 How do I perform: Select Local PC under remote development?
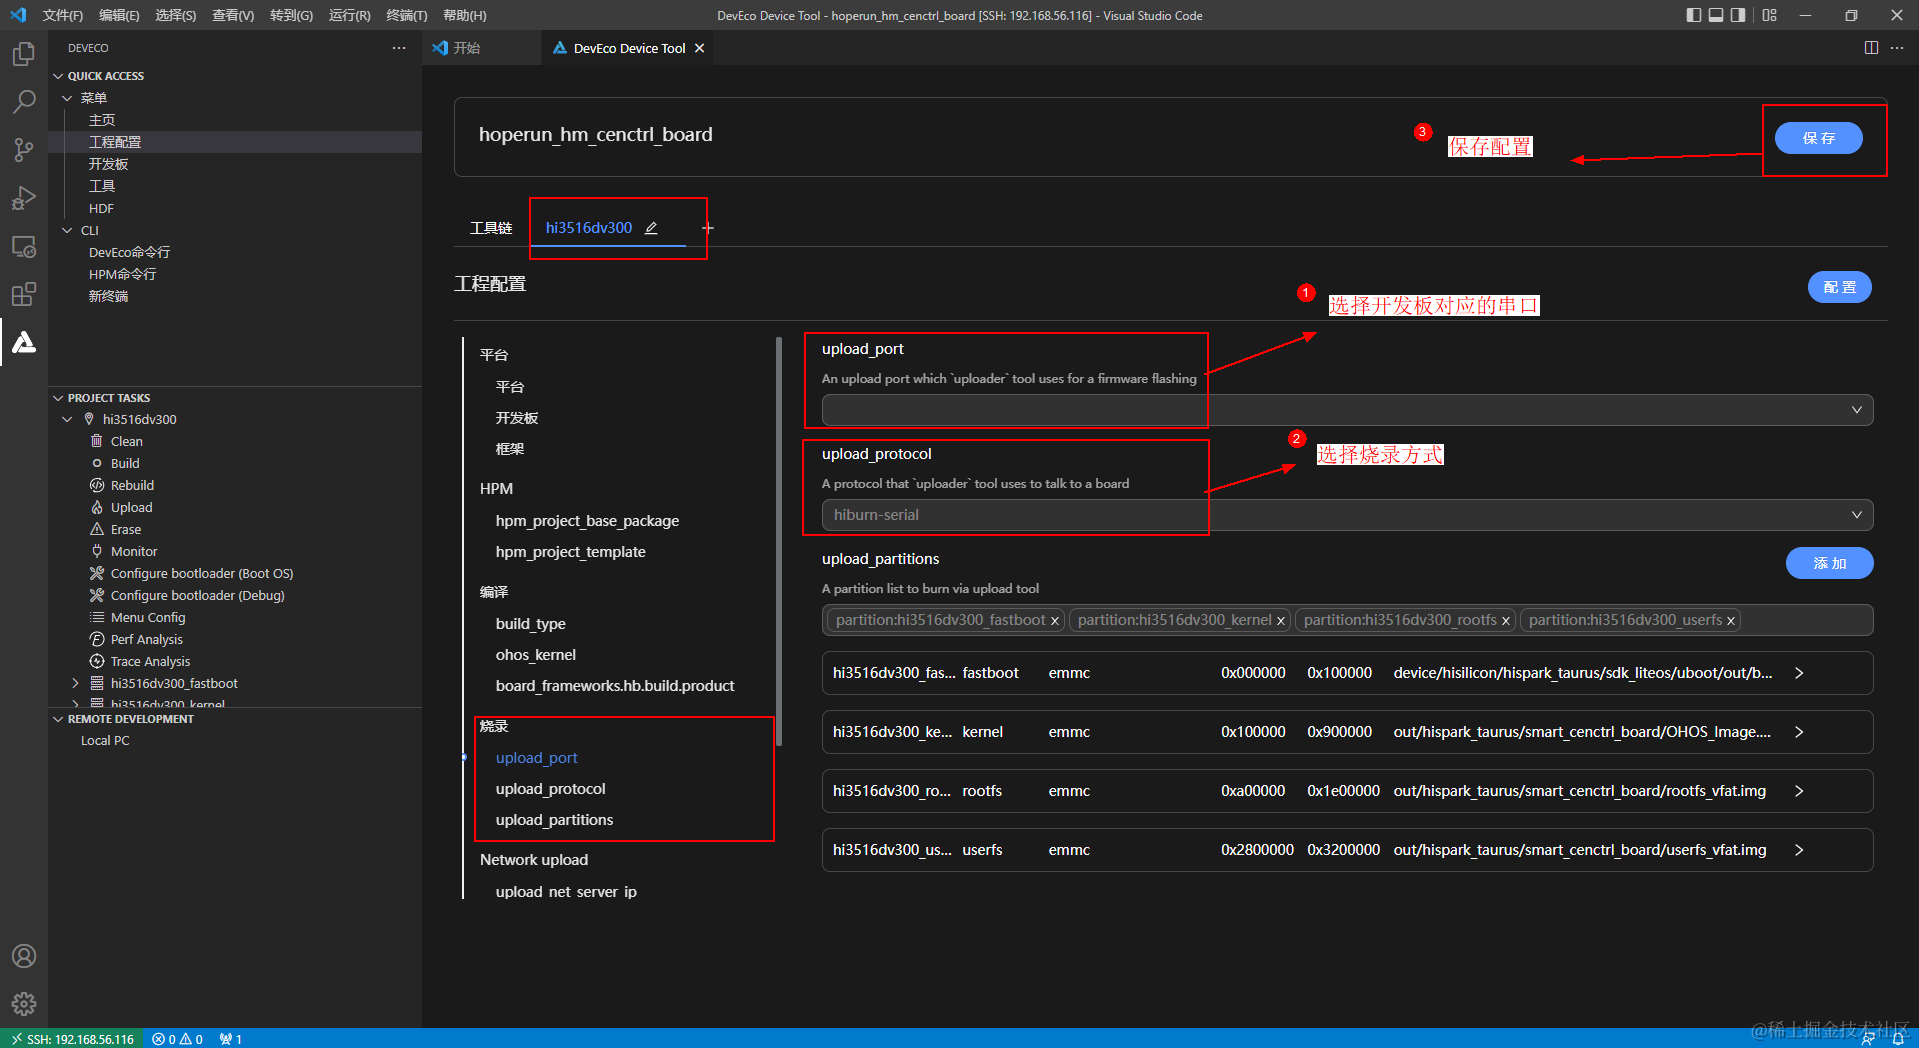[x=105, y=741]
